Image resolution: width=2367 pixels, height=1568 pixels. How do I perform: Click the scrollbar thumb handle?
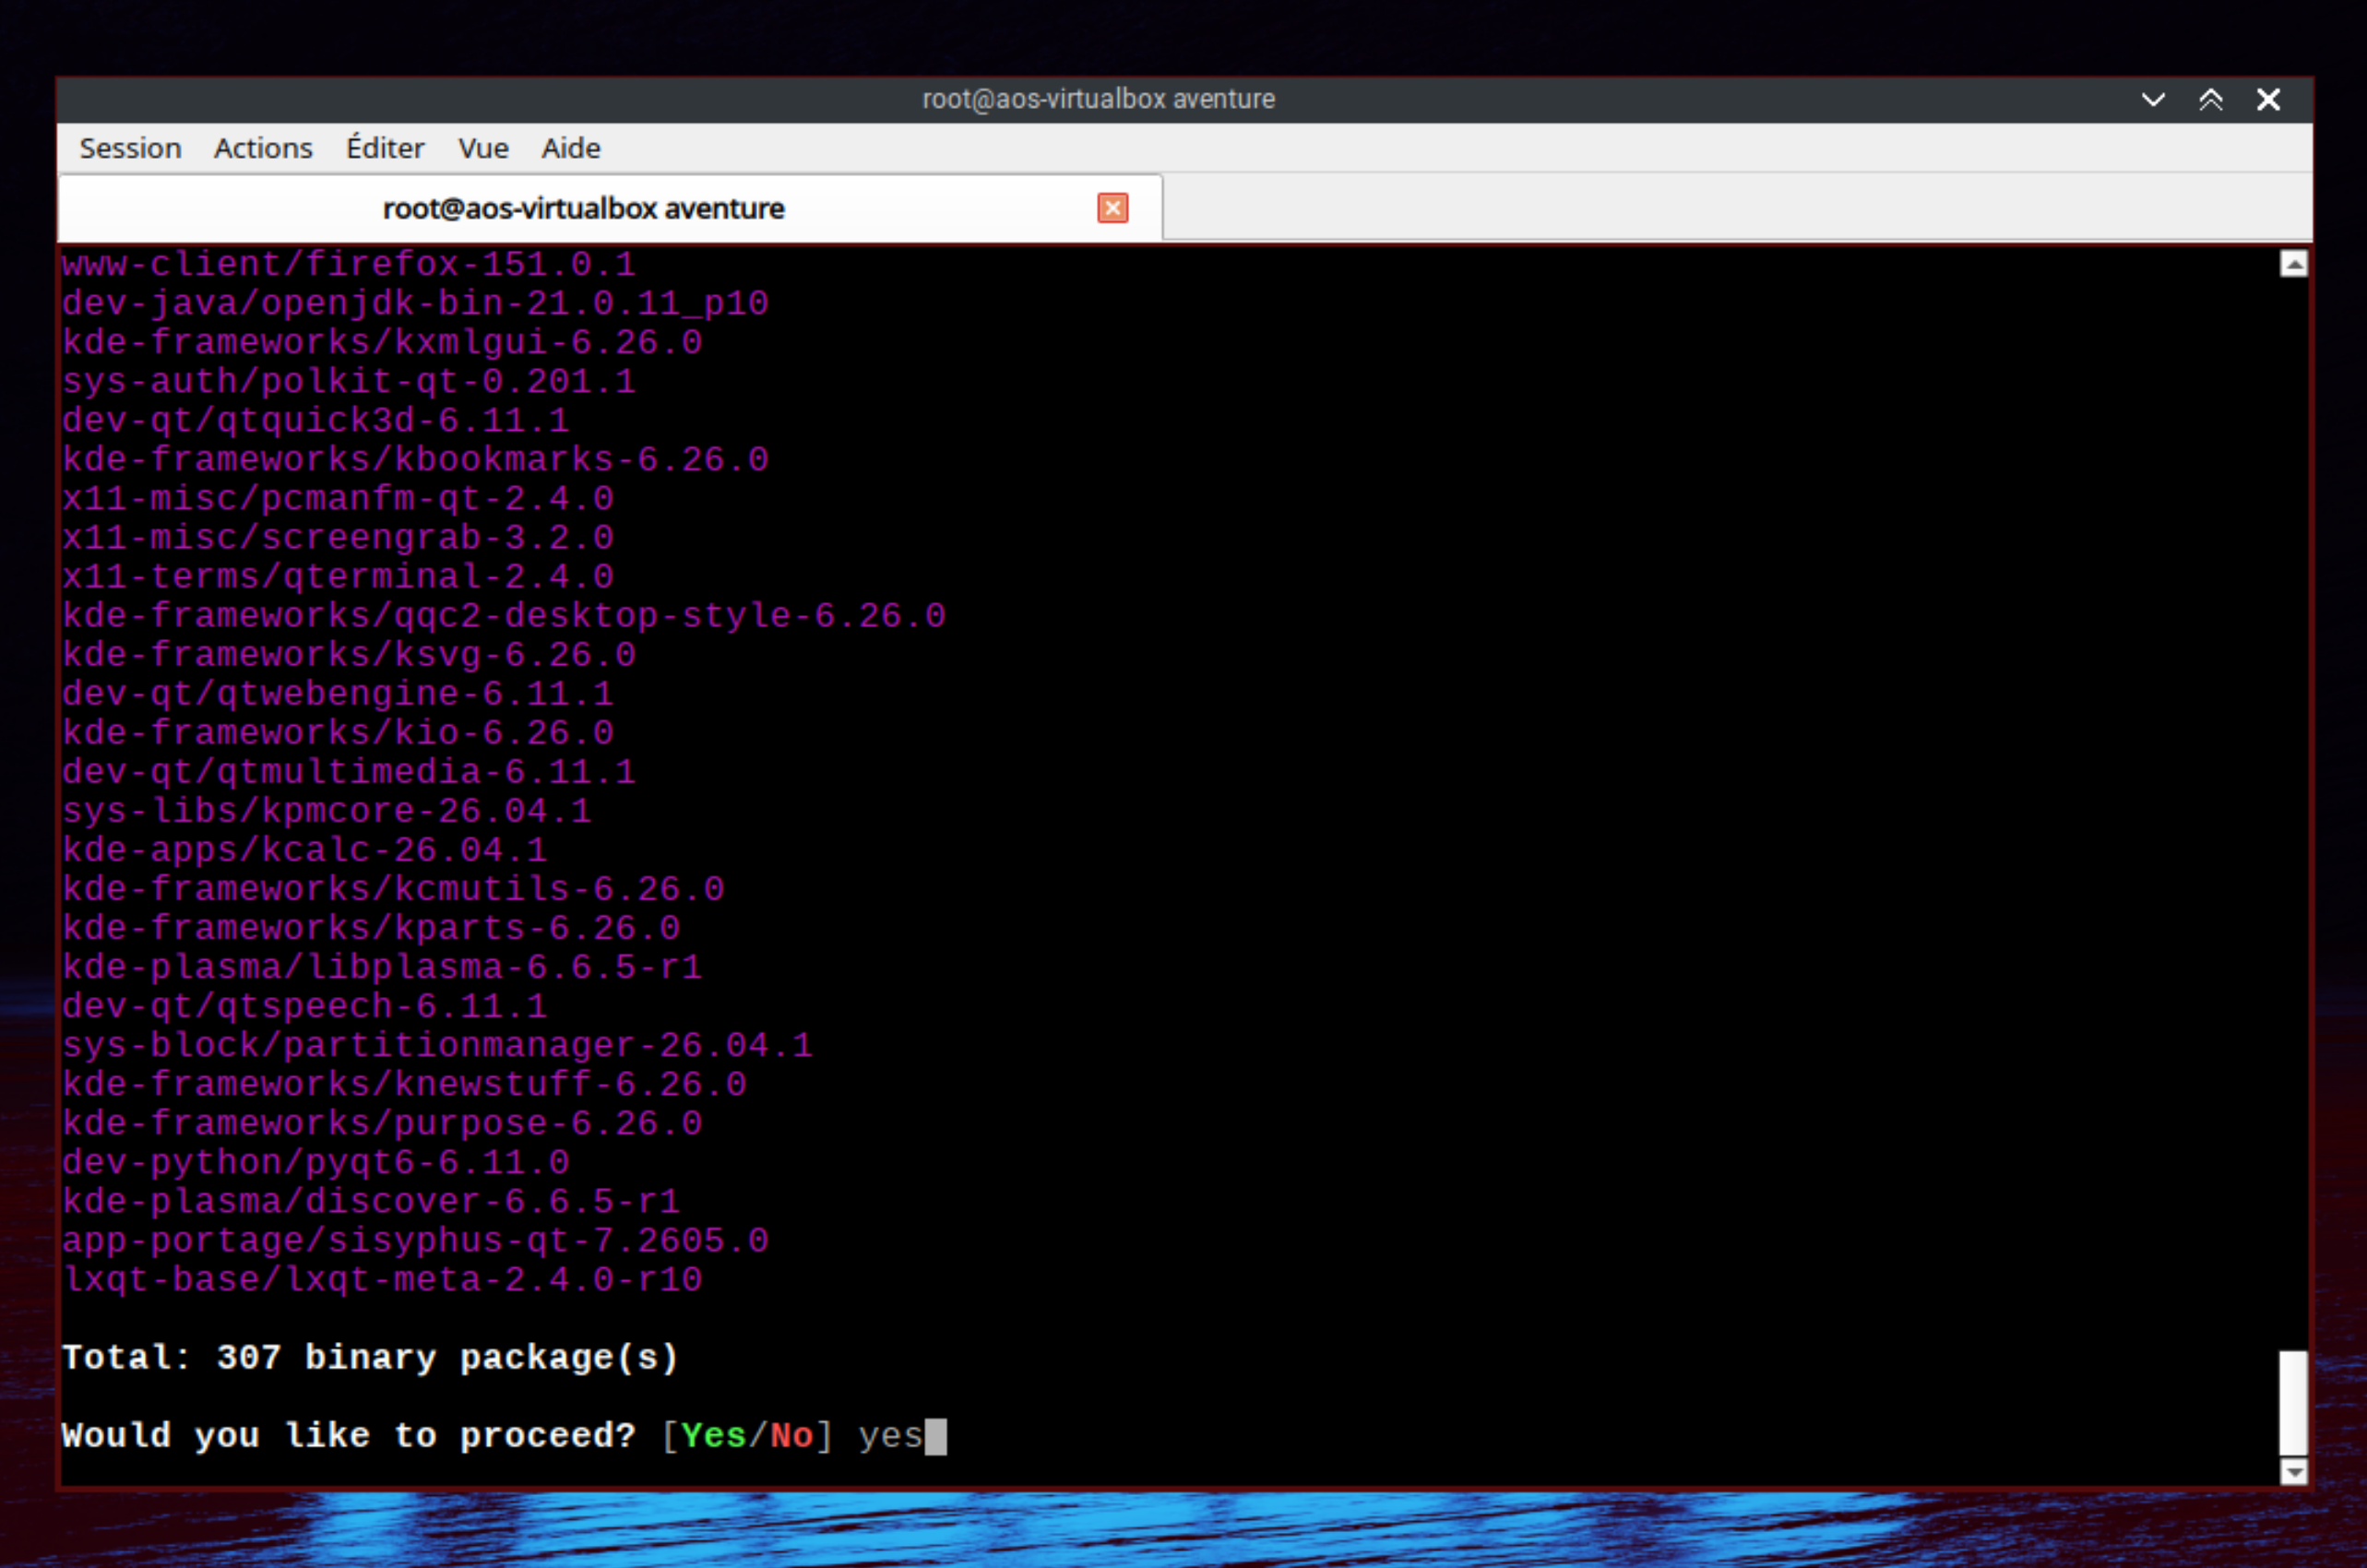point(2294,1403)
